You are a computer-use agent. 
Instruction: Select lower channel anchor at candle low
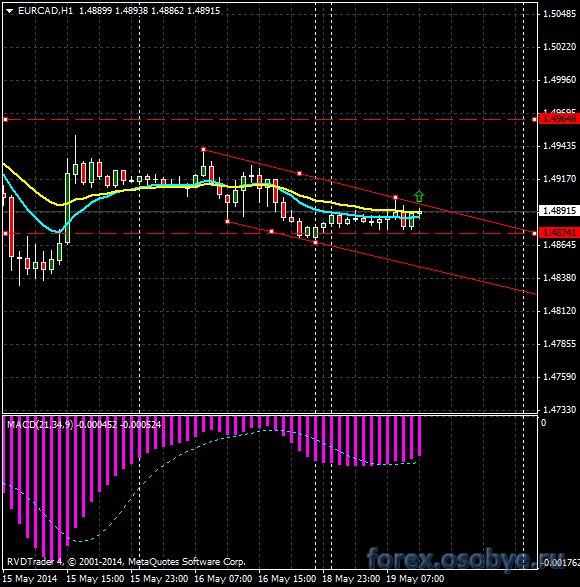pos(316,243)
